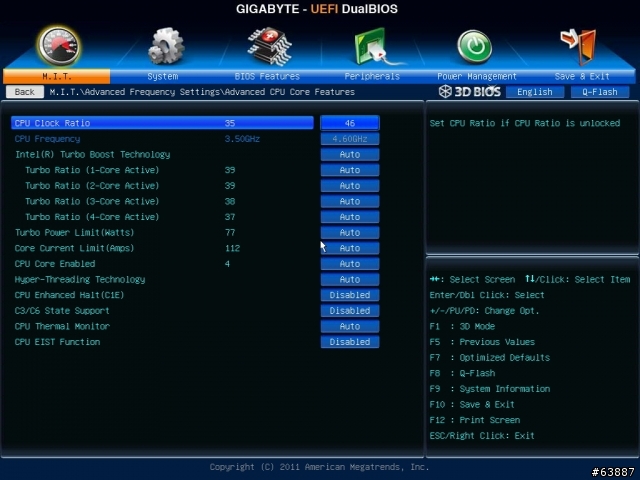Toggle CPU EIST Function Disabled setting
Screen dimensions: 640x480
click(350, 342)
